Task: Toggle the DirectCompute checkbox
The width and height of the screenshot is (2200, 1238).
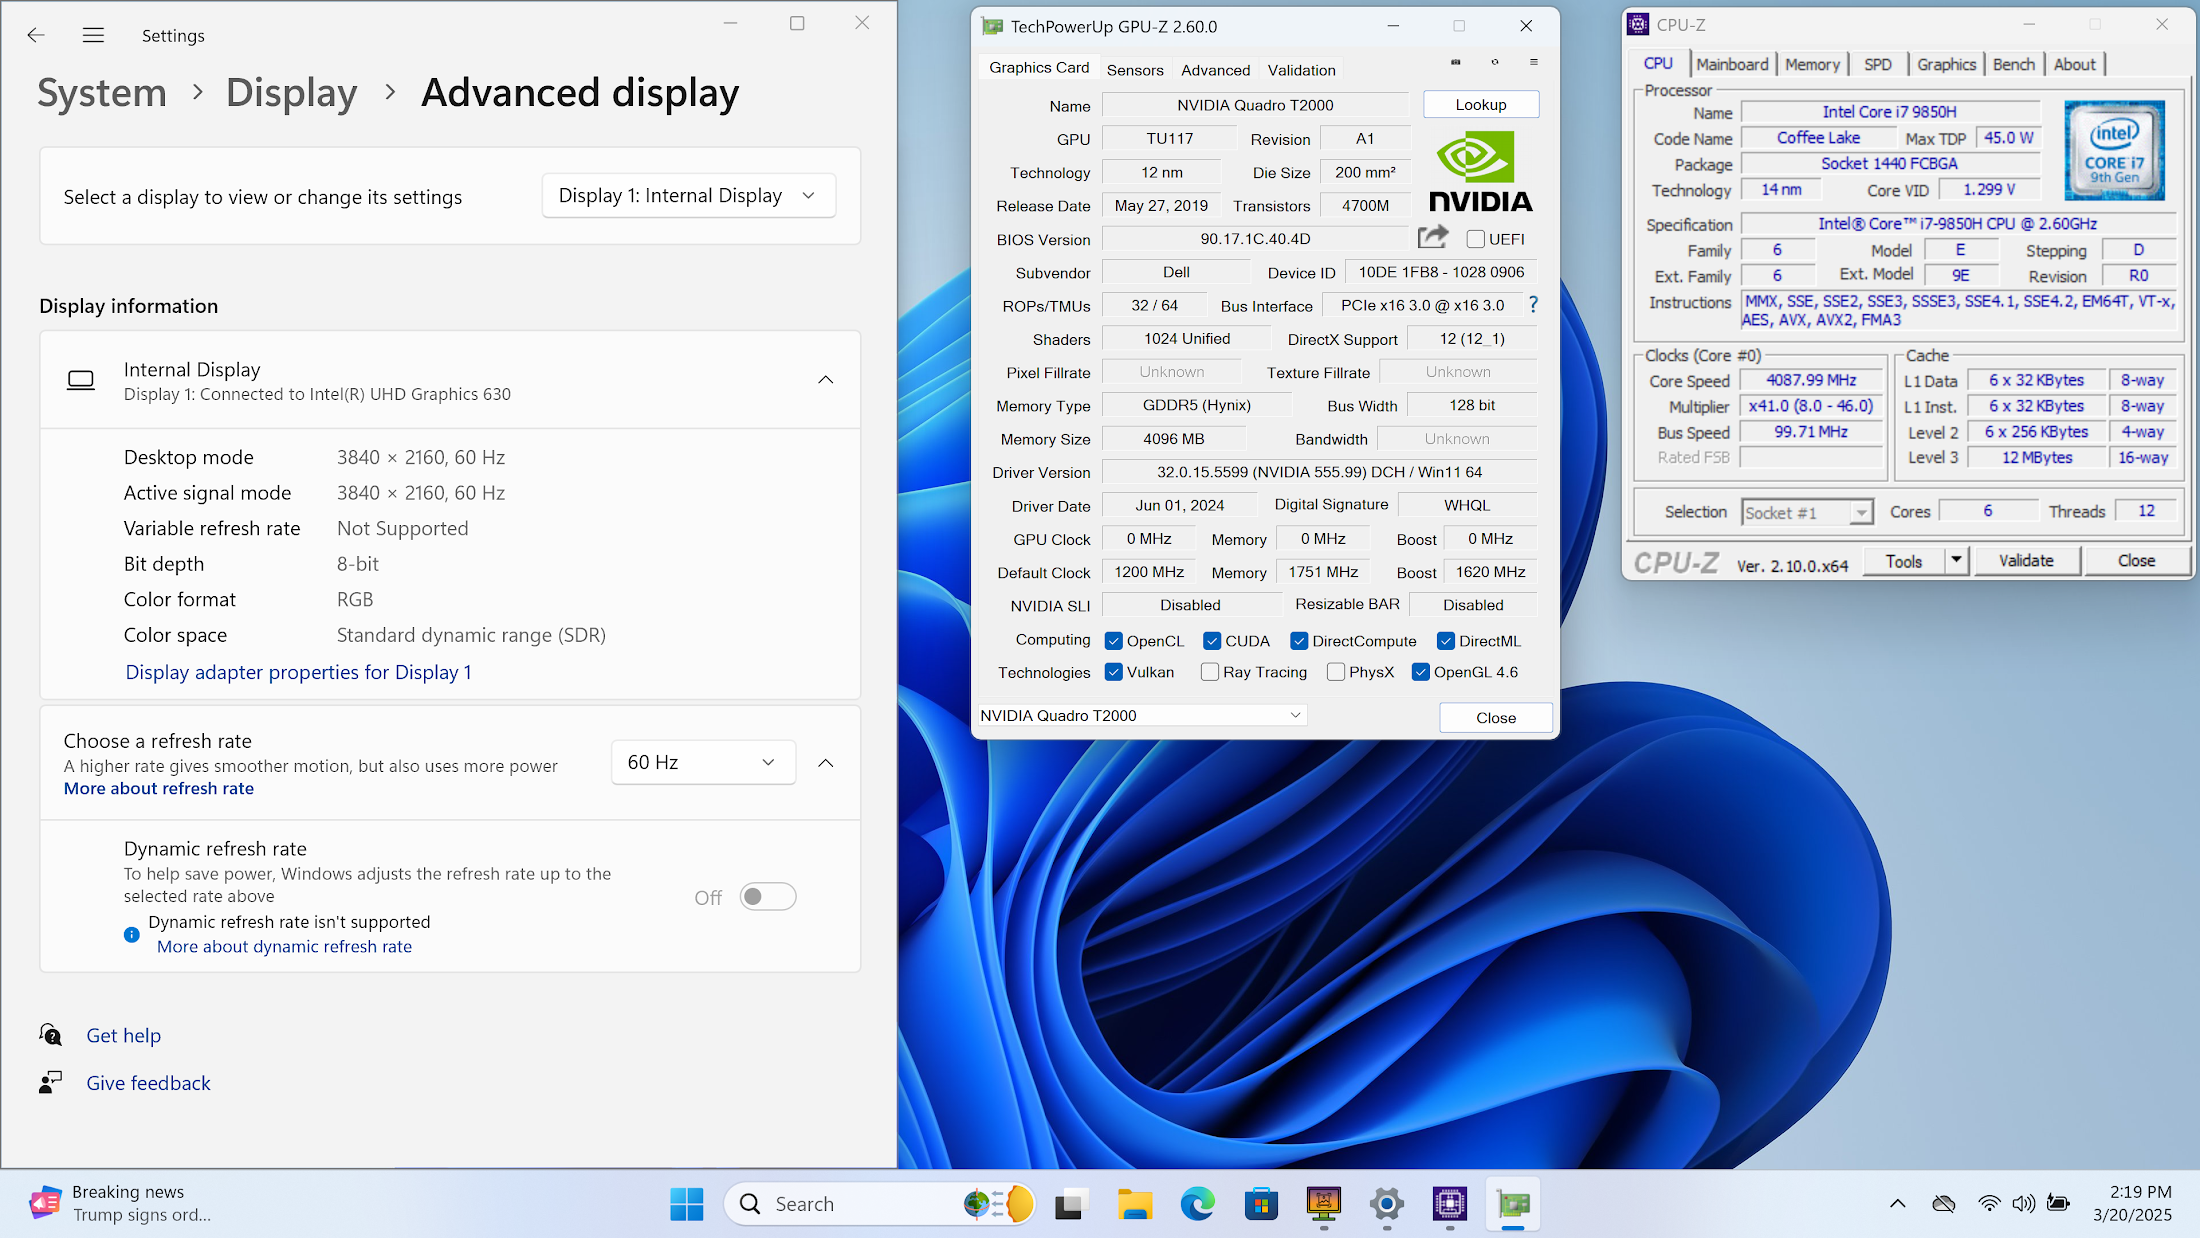Action: (1299, 641)
